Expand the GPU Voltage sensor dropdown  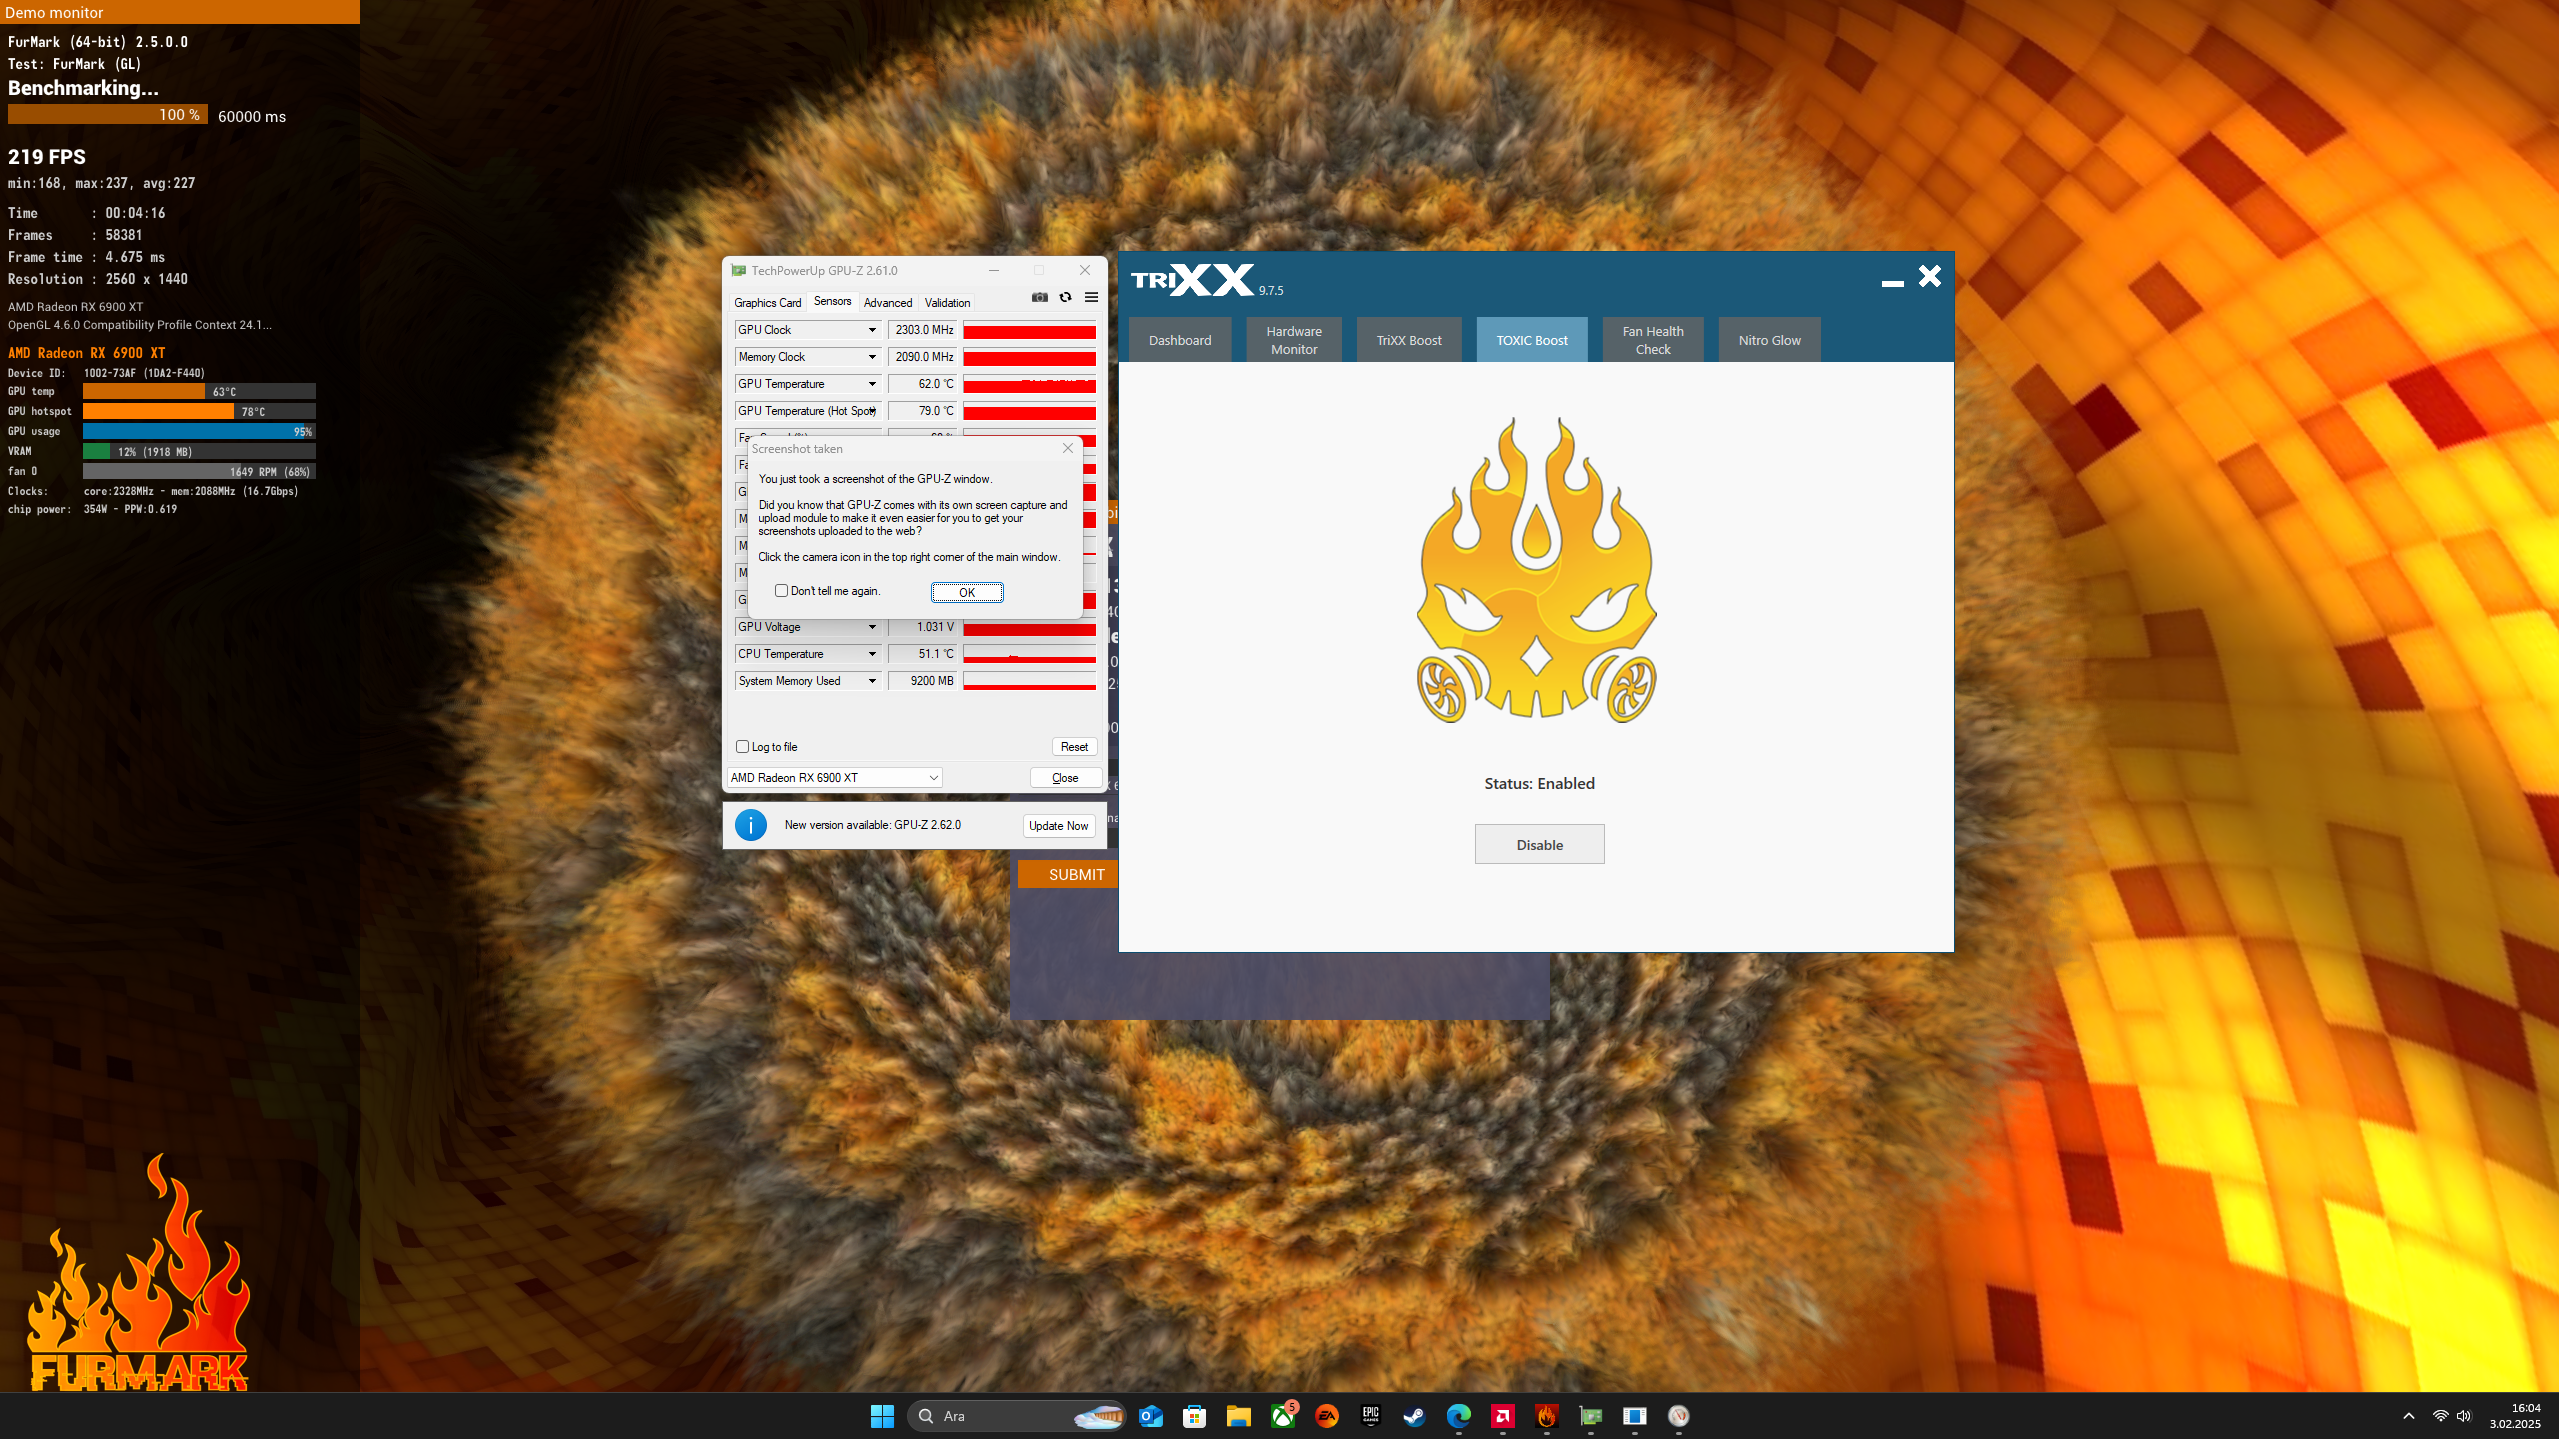point(872,627)
